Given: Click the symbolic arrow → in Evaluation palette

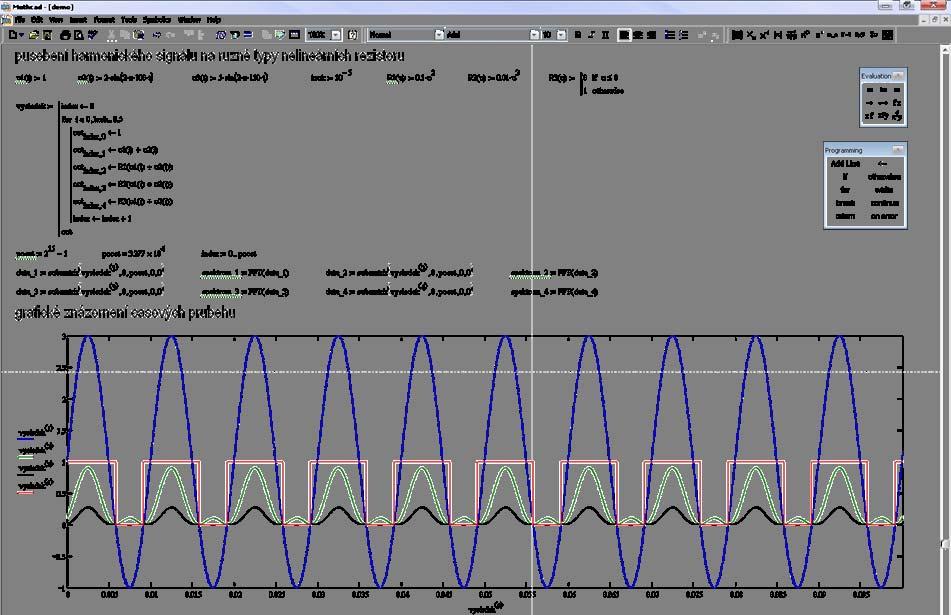Looking at the screenshot, I should pos(870,103).
